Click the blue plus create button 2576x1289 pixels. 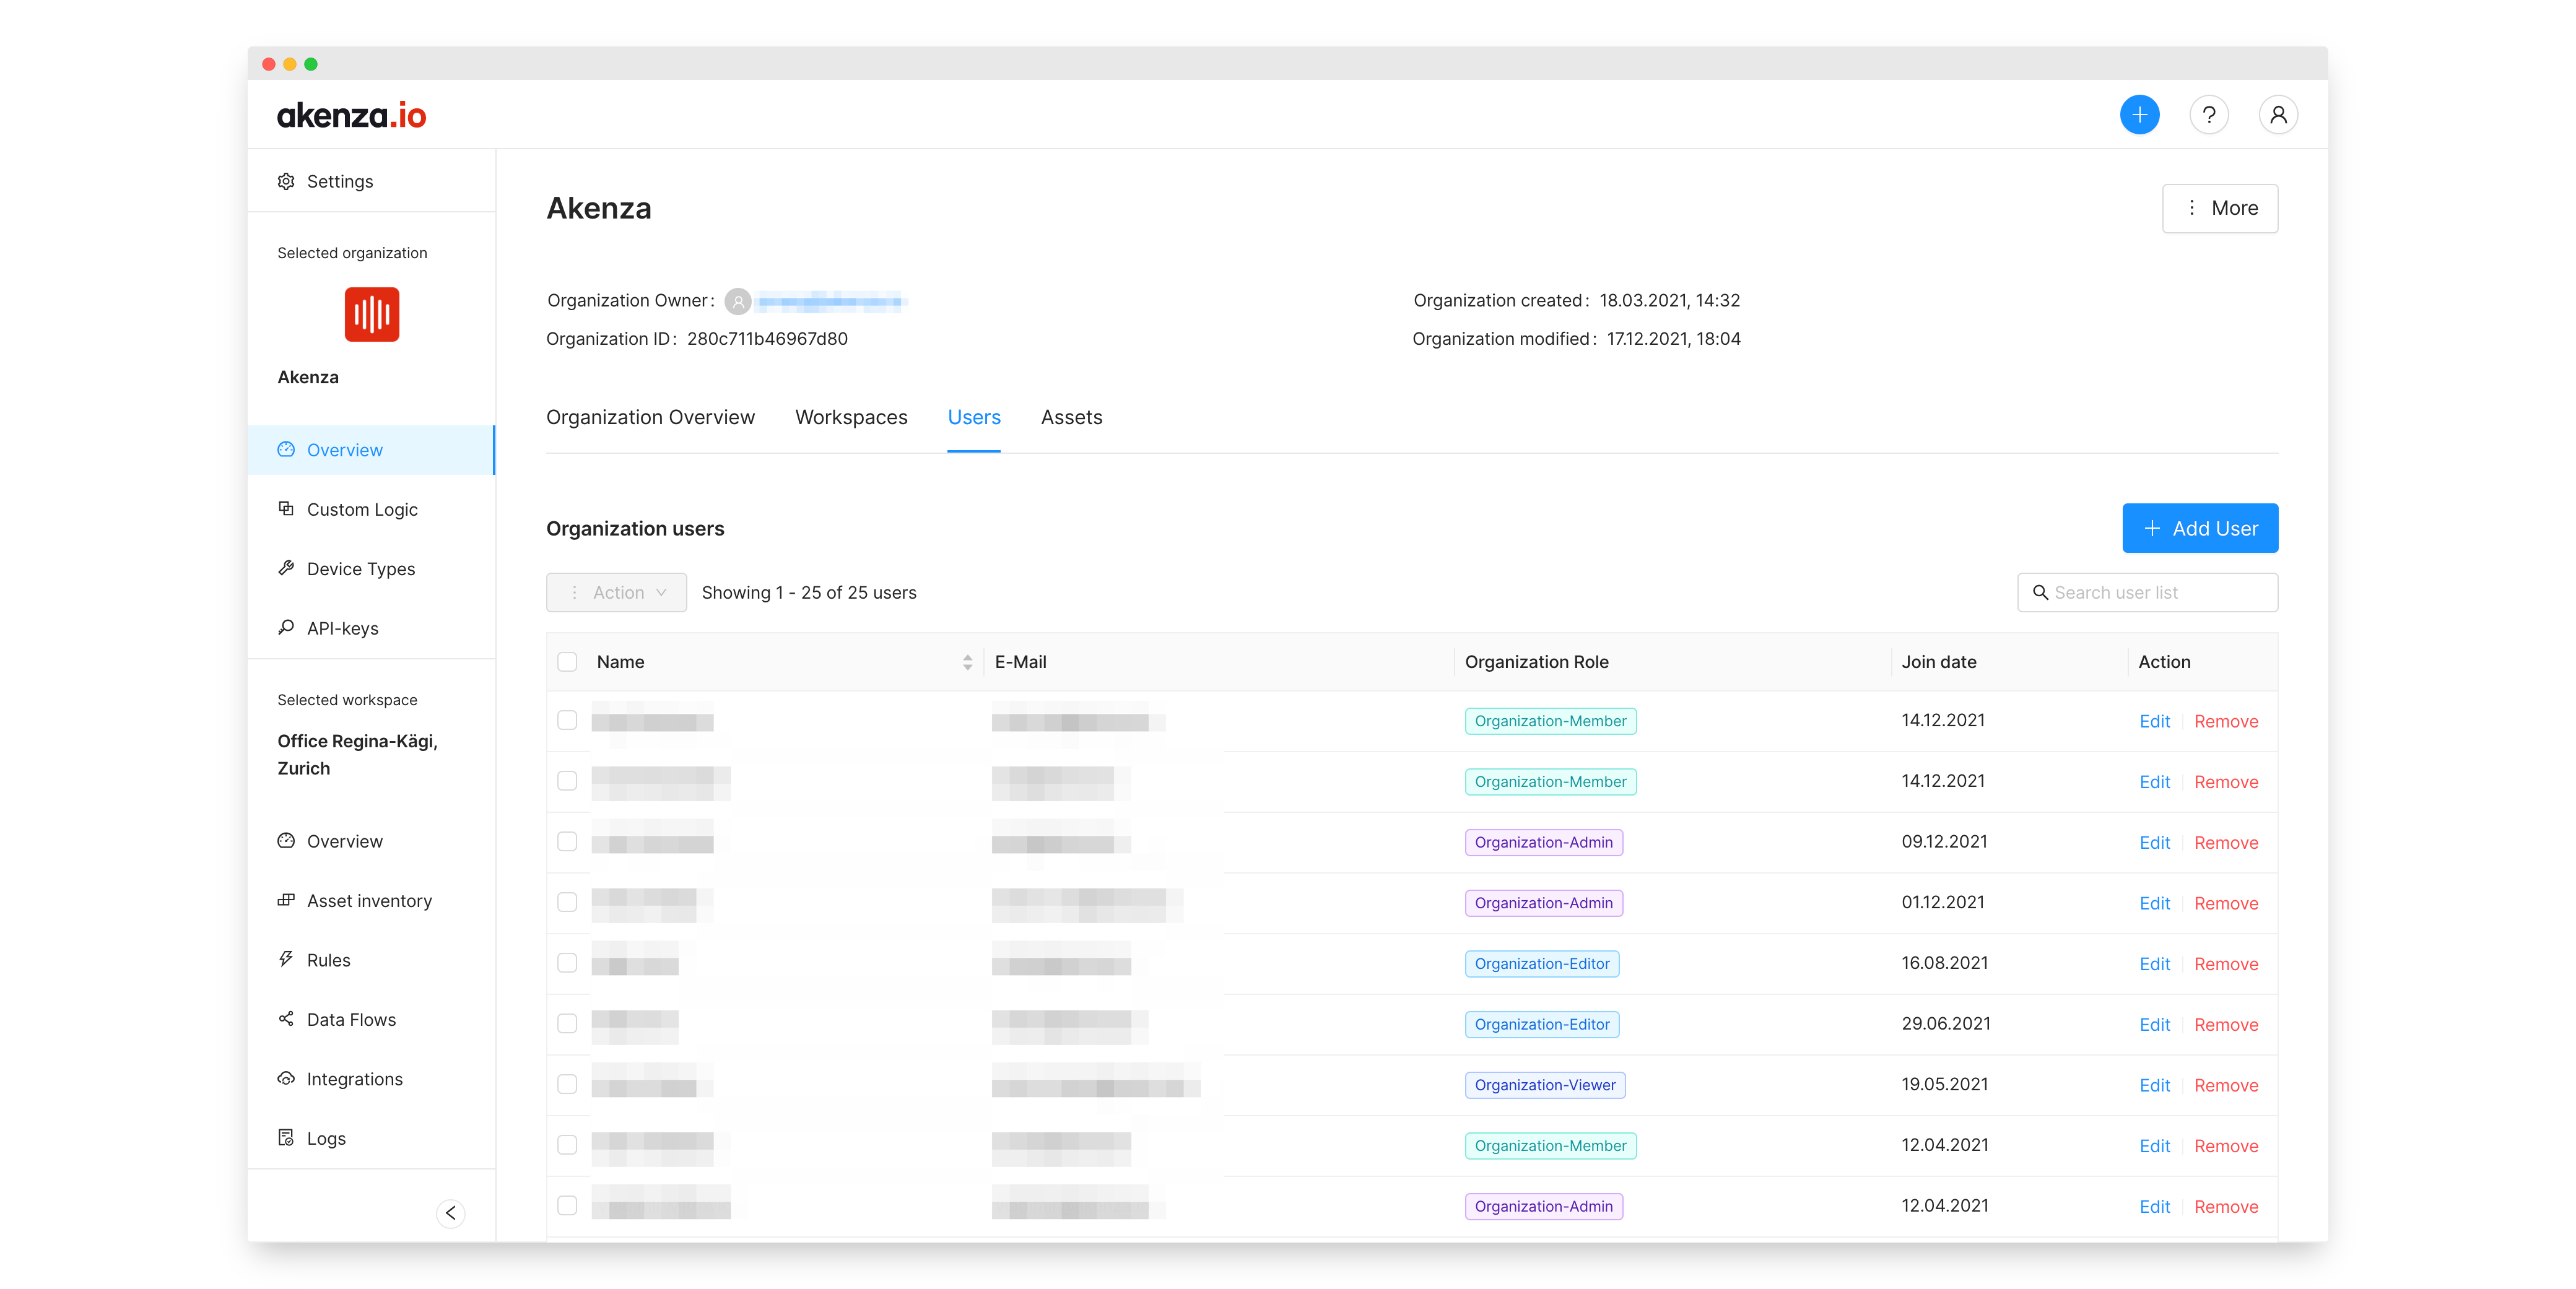(x=2139, y=115)
